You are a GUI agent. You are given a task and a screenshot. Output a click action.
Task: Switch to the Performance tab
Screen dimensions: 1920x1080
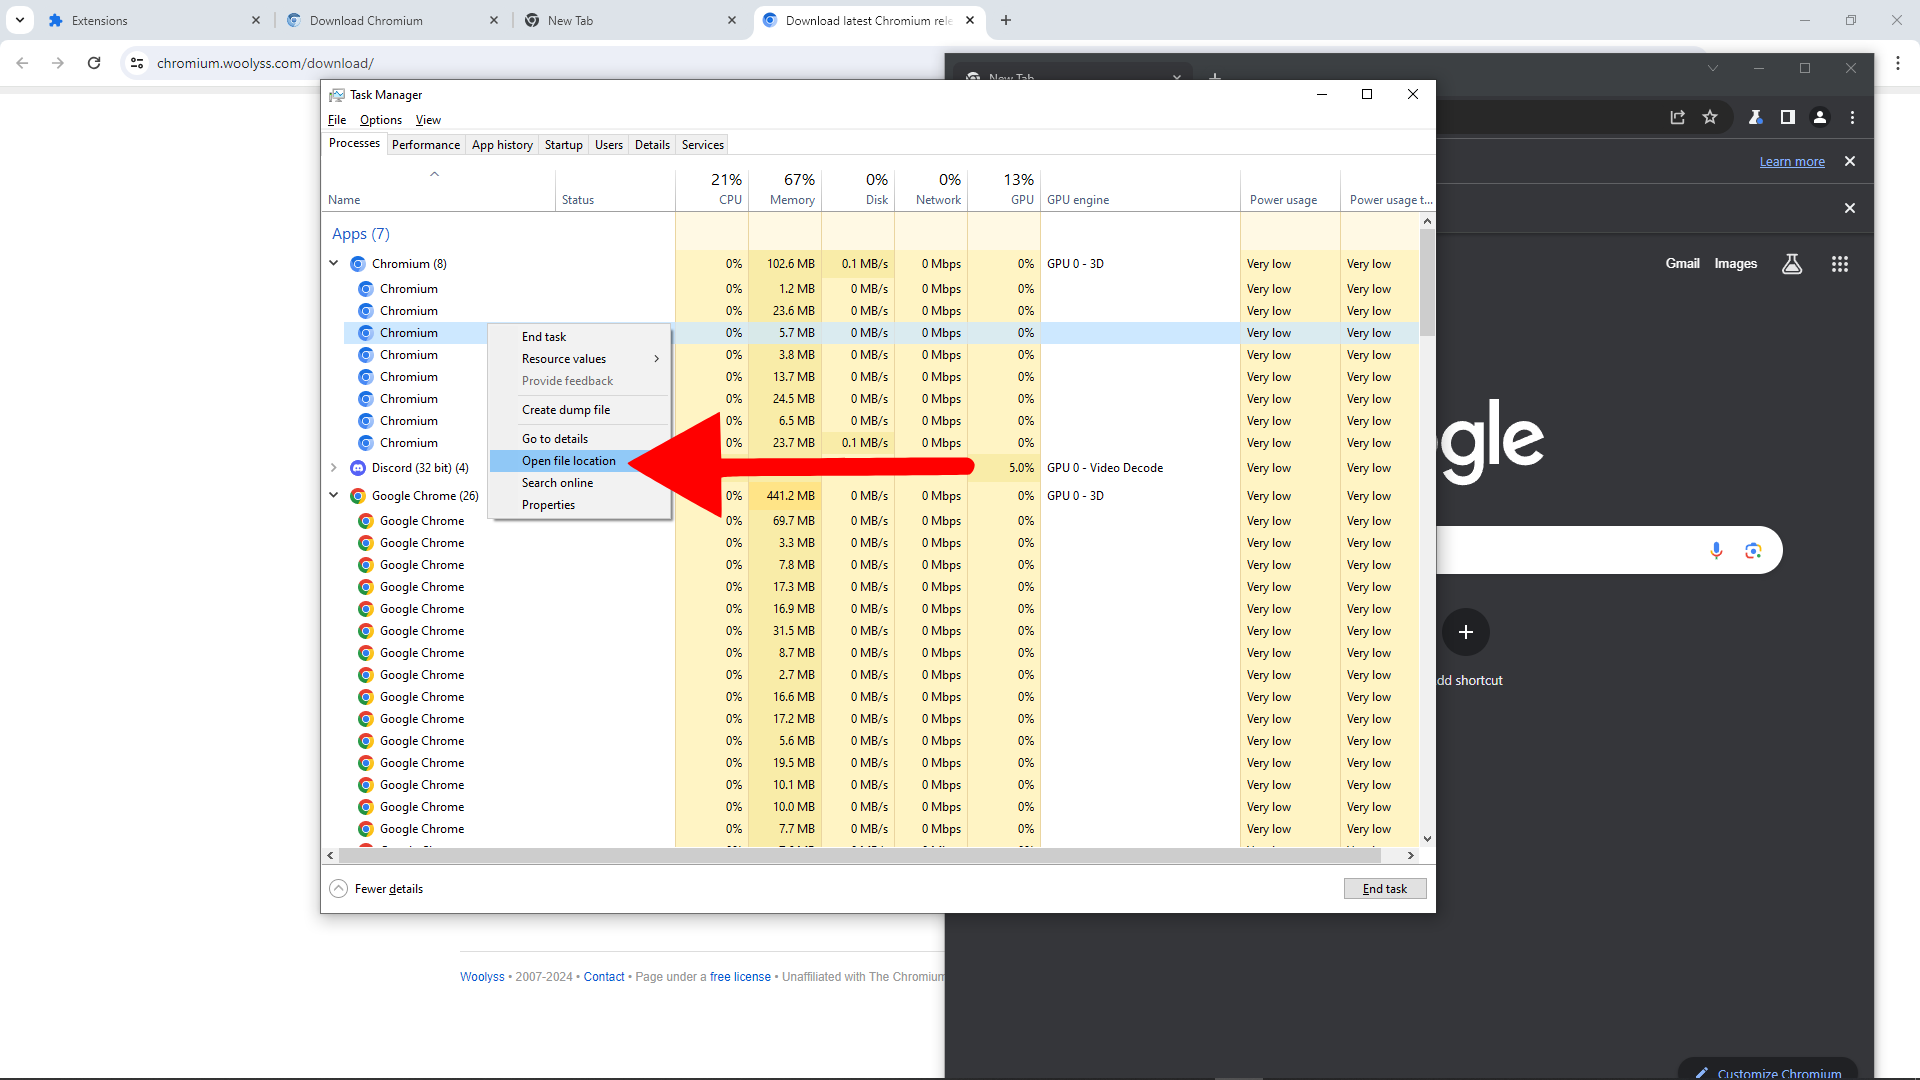pyautogui.click(x=426, y=145)
